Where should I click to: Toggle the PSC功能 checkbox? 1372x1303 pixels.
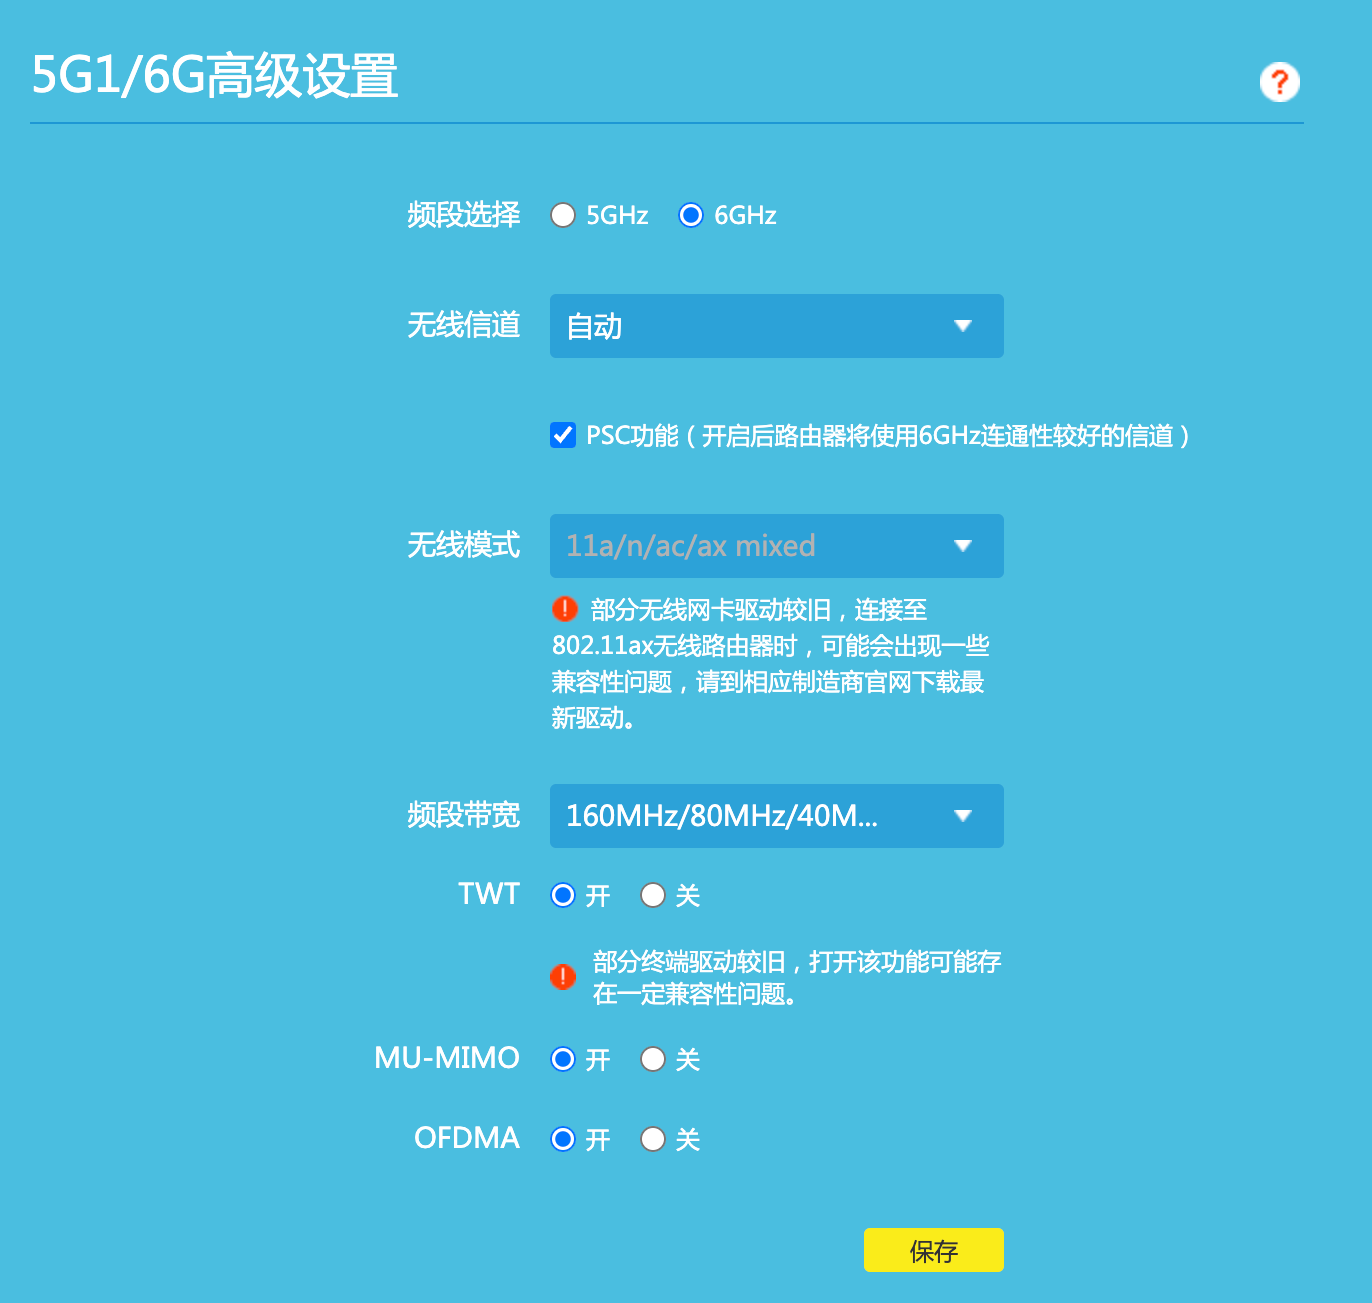pyautogui.click(x=563, y=435)
